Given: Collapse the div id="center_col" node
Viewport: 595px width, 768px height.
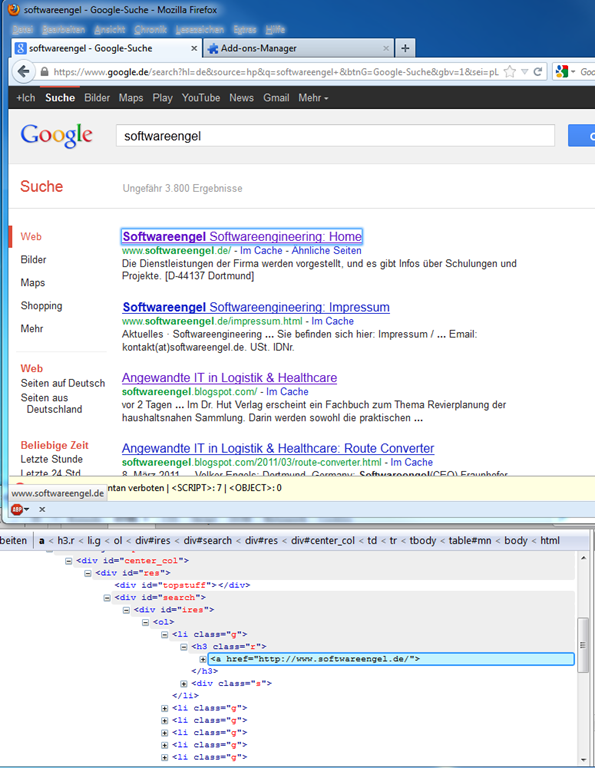Looking at the screenshot, I should pos(69,561).
